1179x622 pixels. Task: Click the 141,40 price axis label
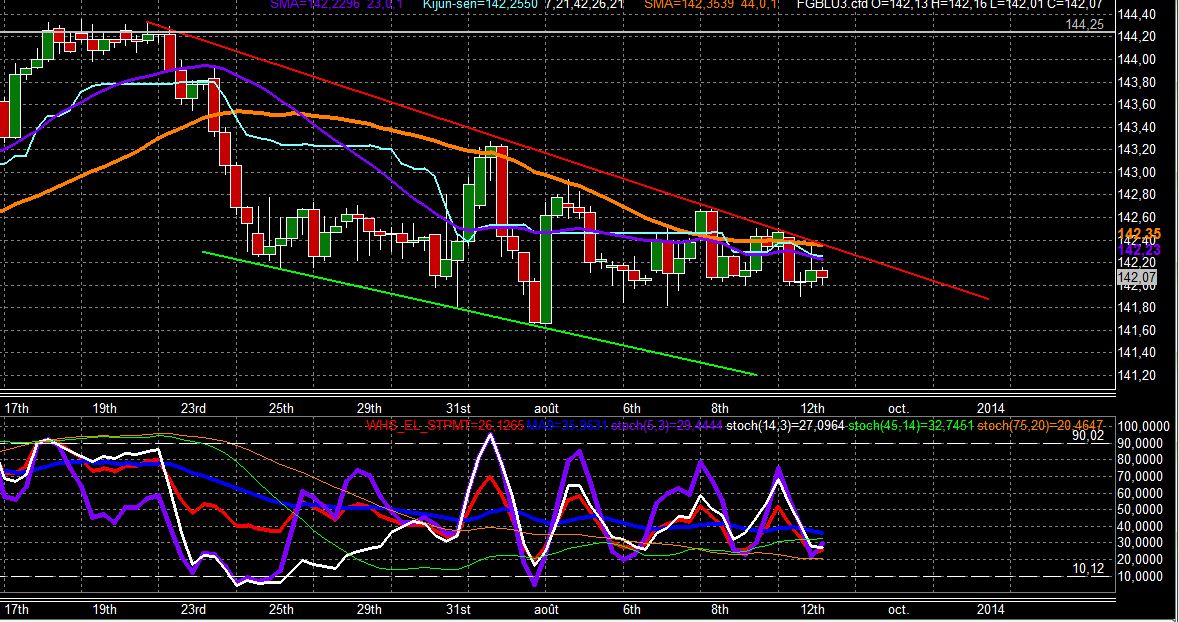click(x=1138, y=353)
